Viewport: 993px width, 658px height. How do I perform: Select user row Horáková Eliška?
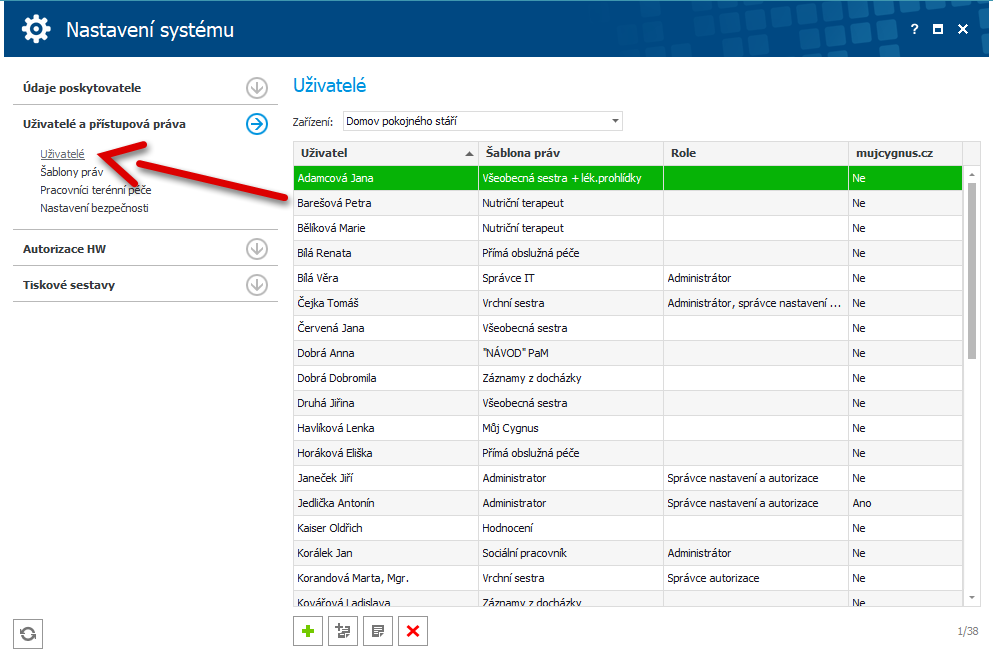click(628, 453)
